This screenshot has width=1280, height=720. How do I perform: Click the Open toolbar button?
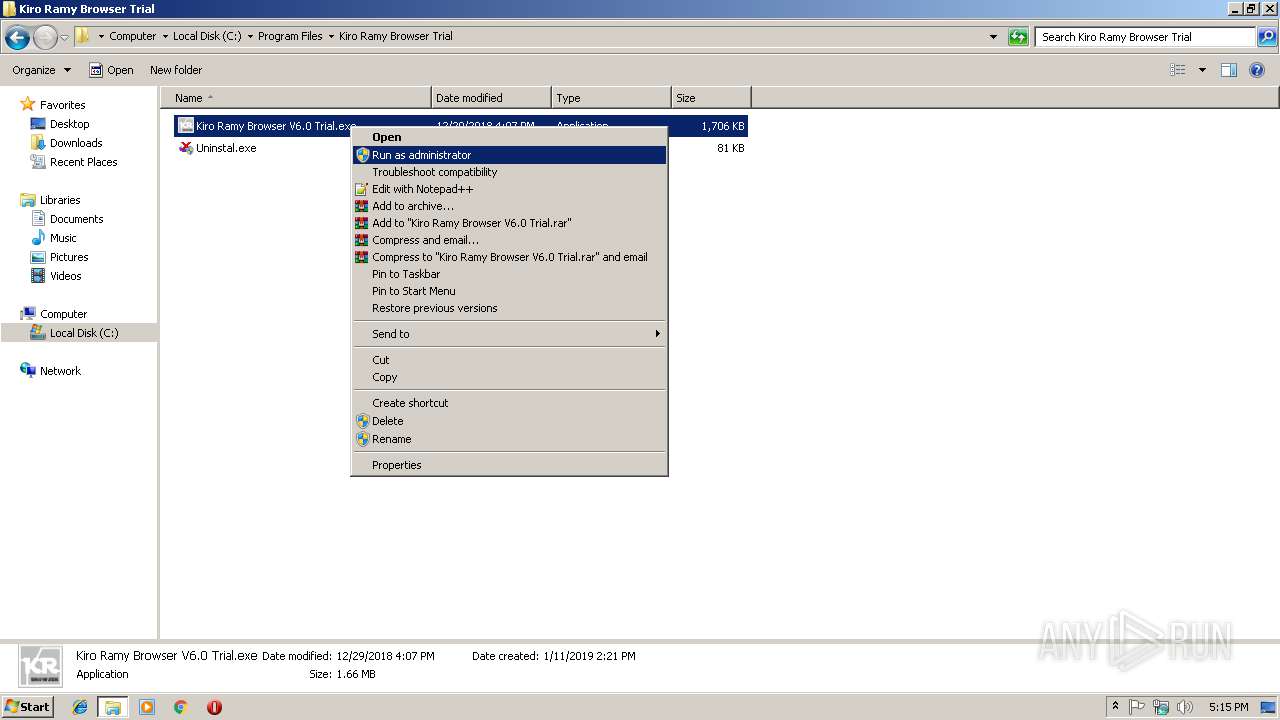point(111,70)
